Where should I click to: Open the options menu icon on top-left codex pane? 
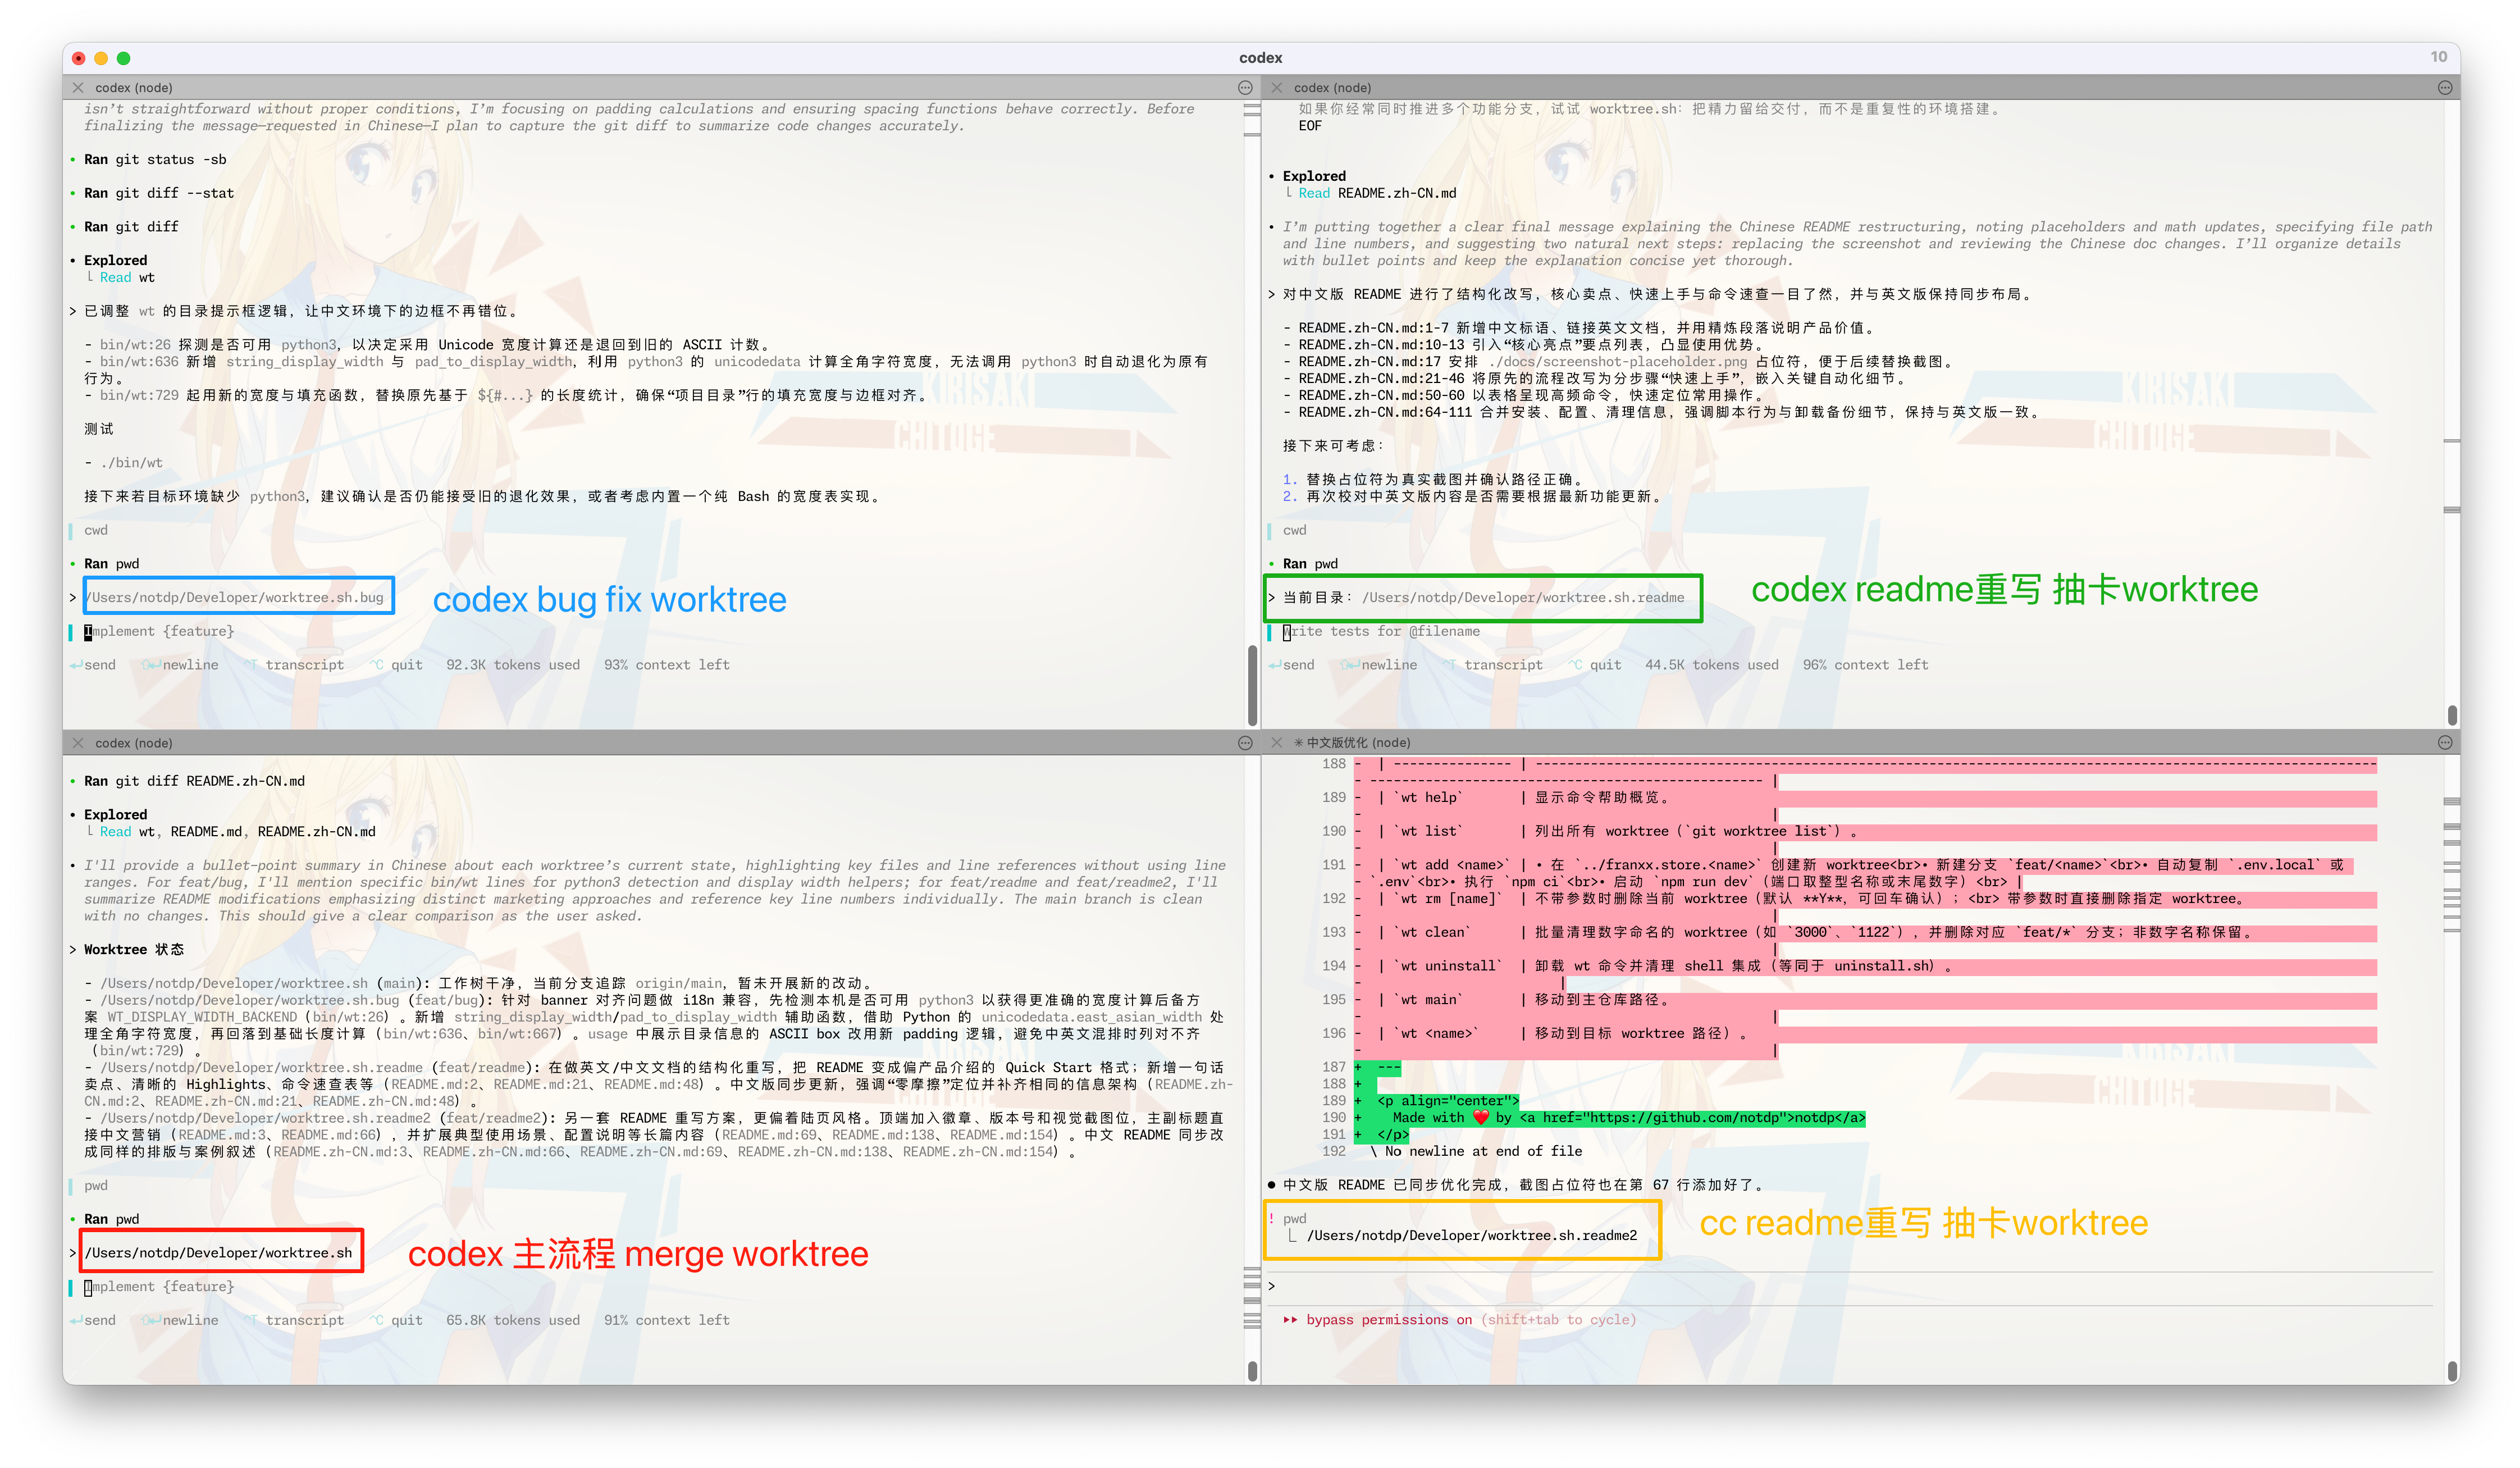point(1246,88)
